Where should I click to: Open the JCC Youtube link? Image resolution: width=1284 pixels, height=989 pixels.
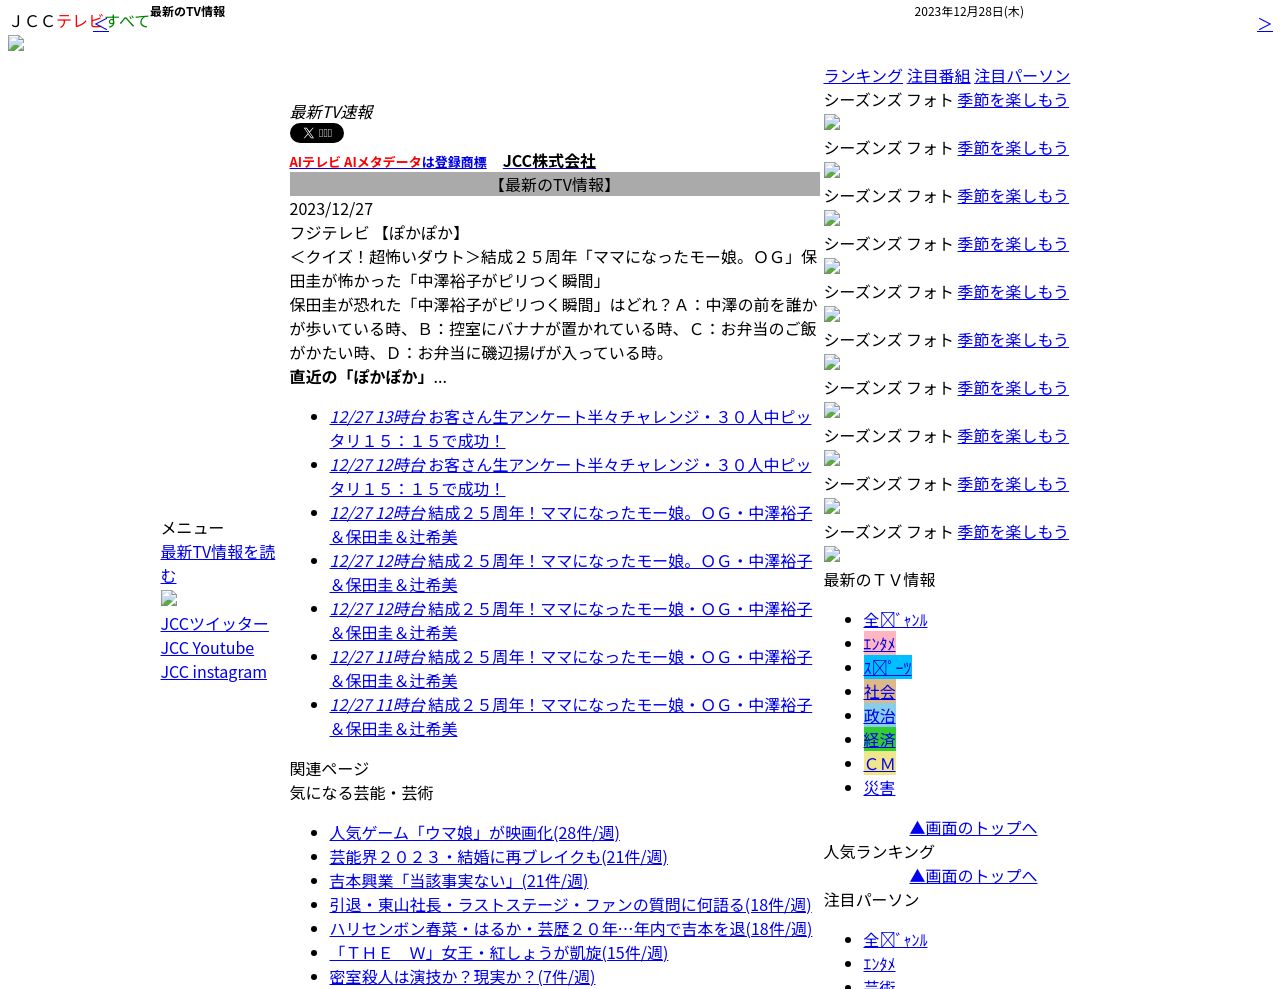coord(207,648)
